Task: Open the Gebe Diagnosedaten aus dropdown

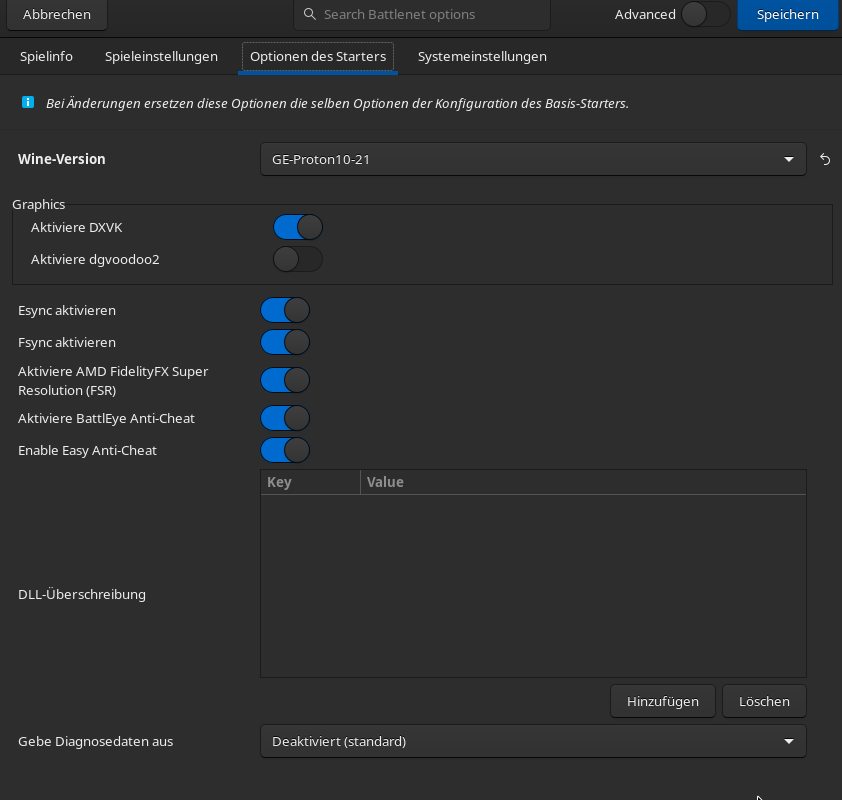Action: 533,741
